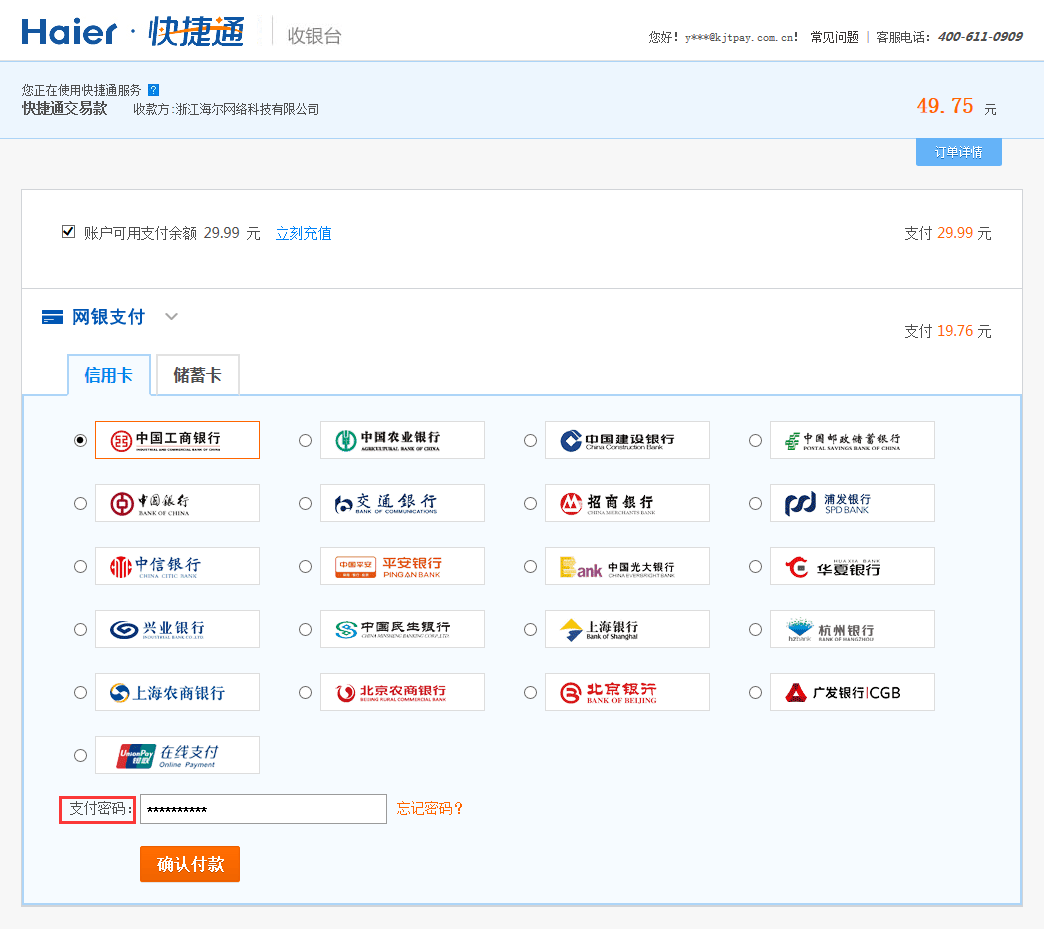Click the 广发银行 CGB logo tile
Viewport: 1044px width, 929px height.
pyautogui.click(x=852, y=692)
